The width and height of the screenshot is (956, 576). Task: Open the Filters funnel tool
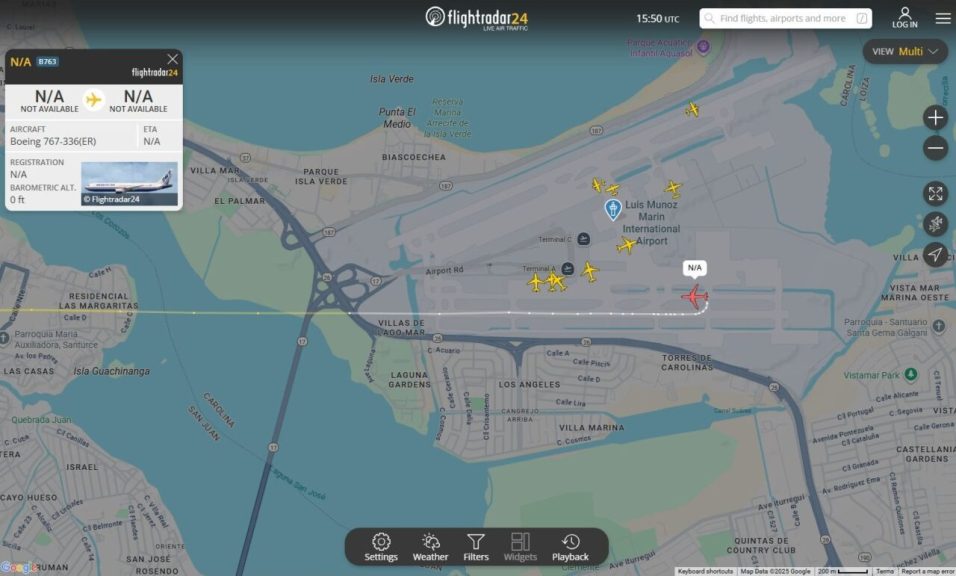pyautogui.click(x=476, y=547)
